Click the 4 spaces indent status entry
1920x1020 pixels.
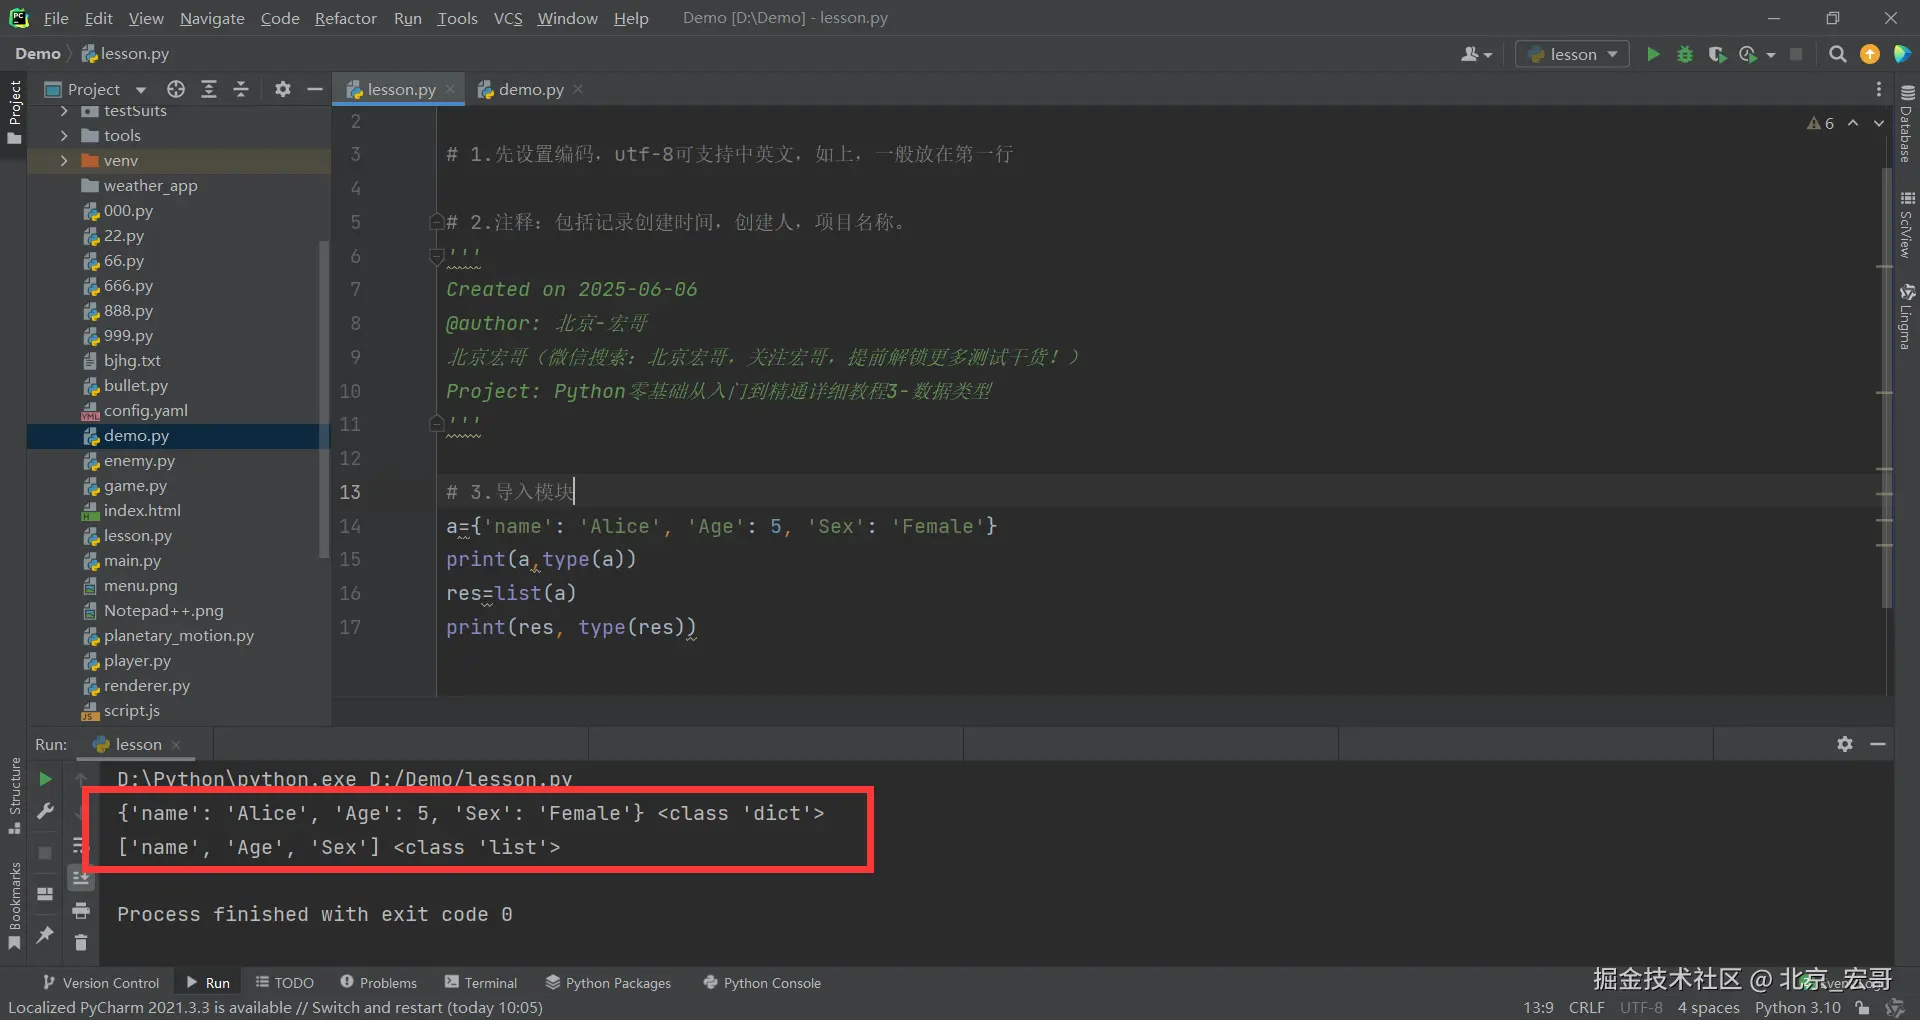(1708, 1007)
